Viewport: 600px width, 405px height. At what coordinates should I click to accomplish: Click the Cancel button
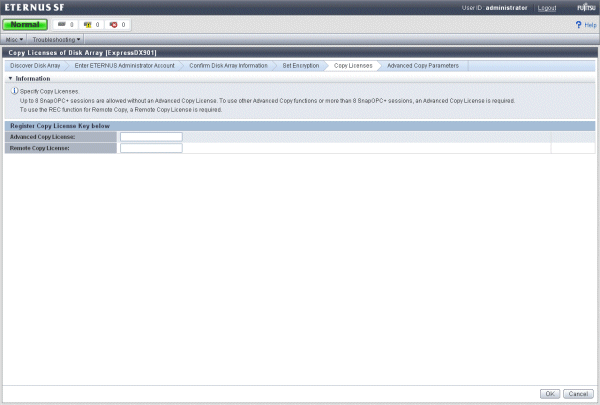578,394
